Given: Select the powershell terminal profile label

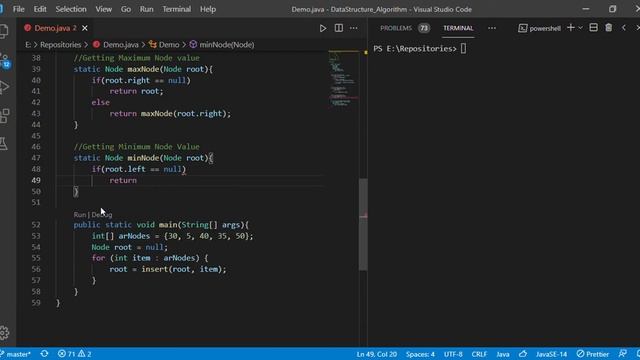Looking at the screenshot, I should (540, 28).
